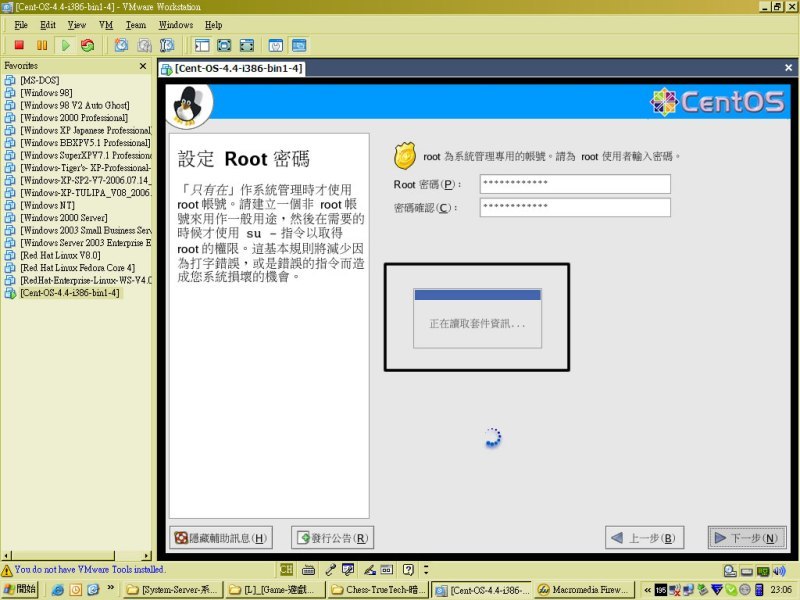The image size is (800, 600).
Task: Open the View menu
Action: [77, 25]
